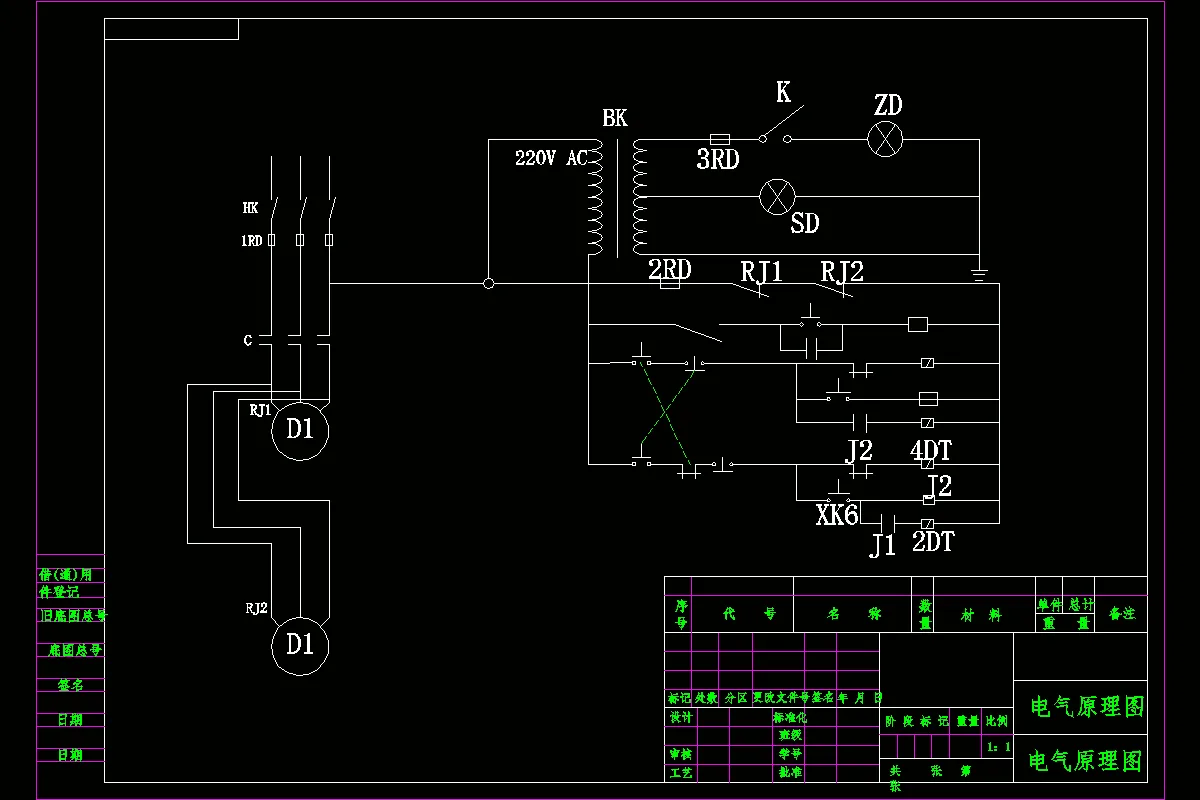Screen dimensions: 1200x800
Task: Click the '1:1' scale value
Action: point(998,747)
